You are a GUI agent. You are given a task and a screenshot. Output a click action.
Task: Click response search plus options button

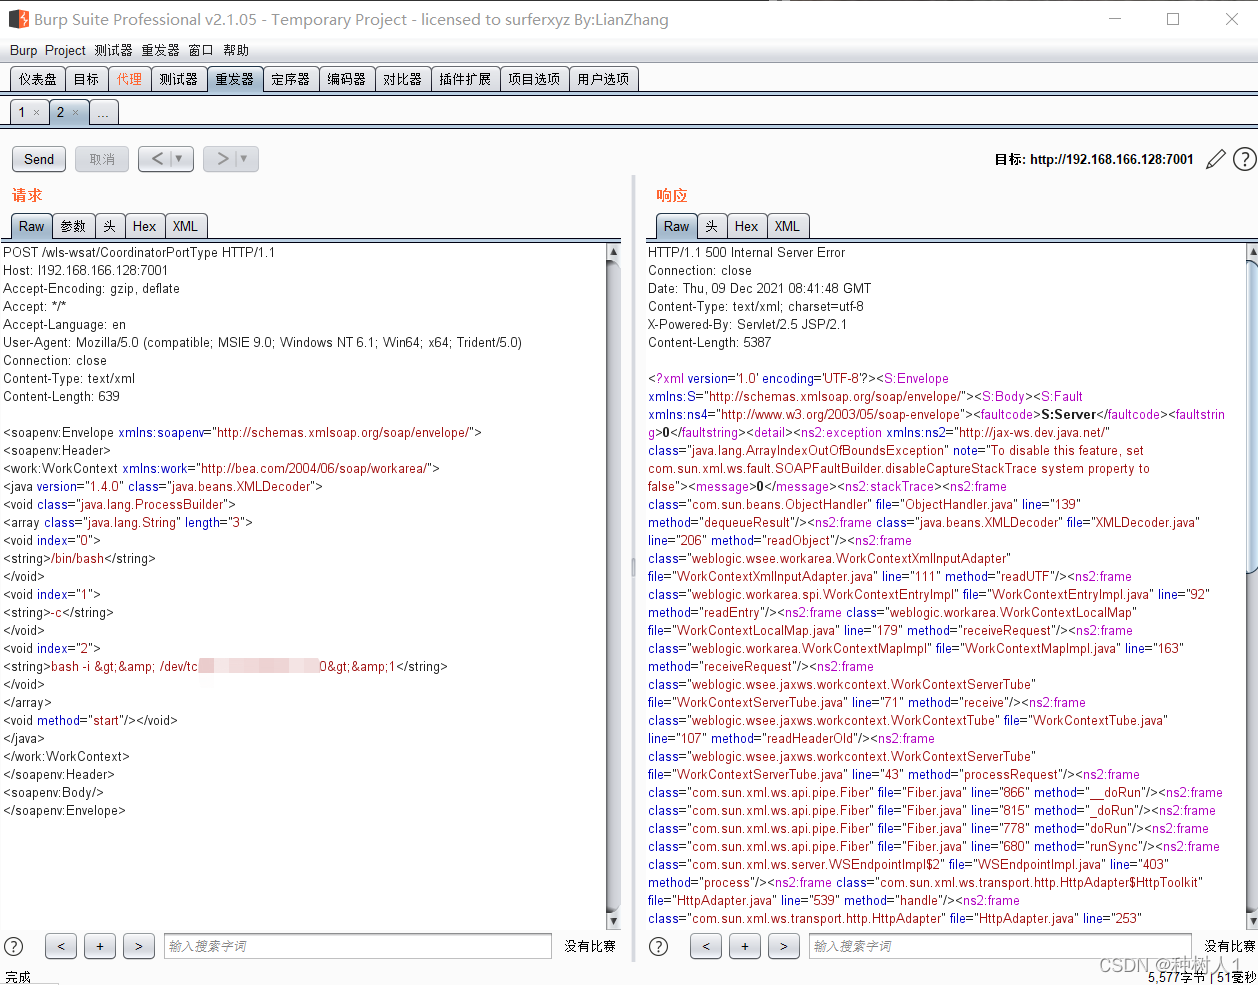745,946
